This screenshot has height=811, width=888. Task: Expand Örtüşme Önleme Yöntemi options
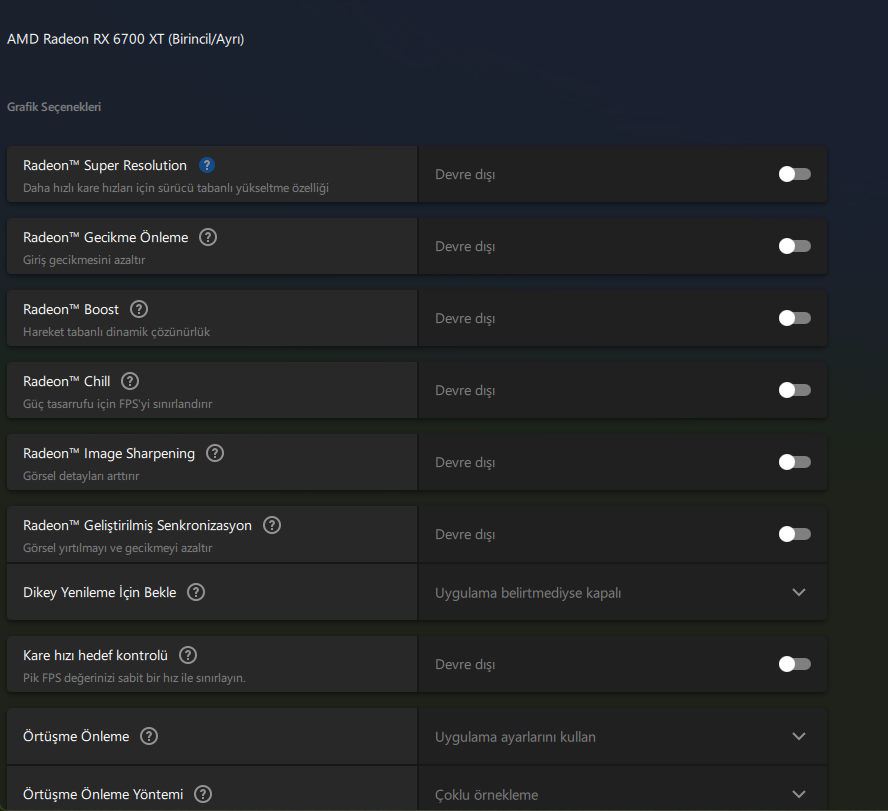tap(622, 789)
